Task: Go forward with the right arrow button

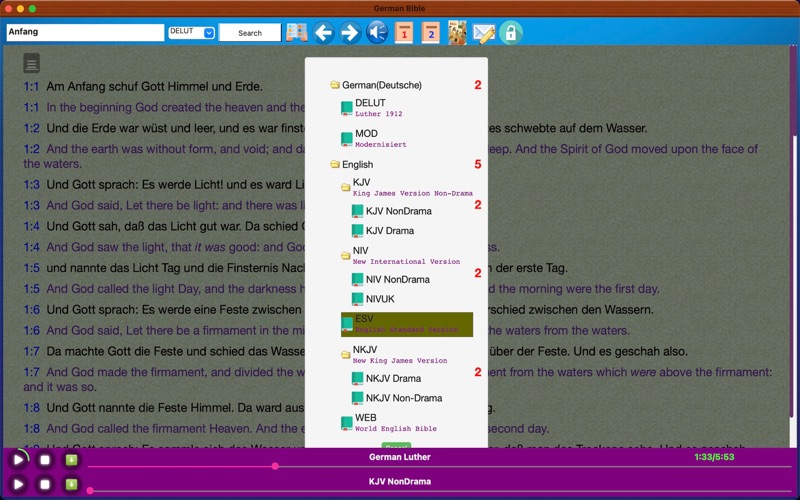Action: pos(350,33)
